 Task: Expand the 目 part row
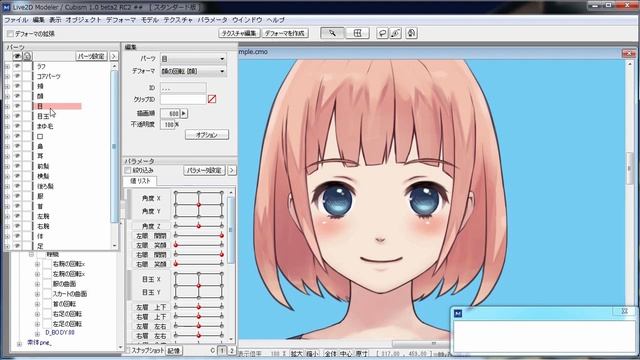click(7, 106)
